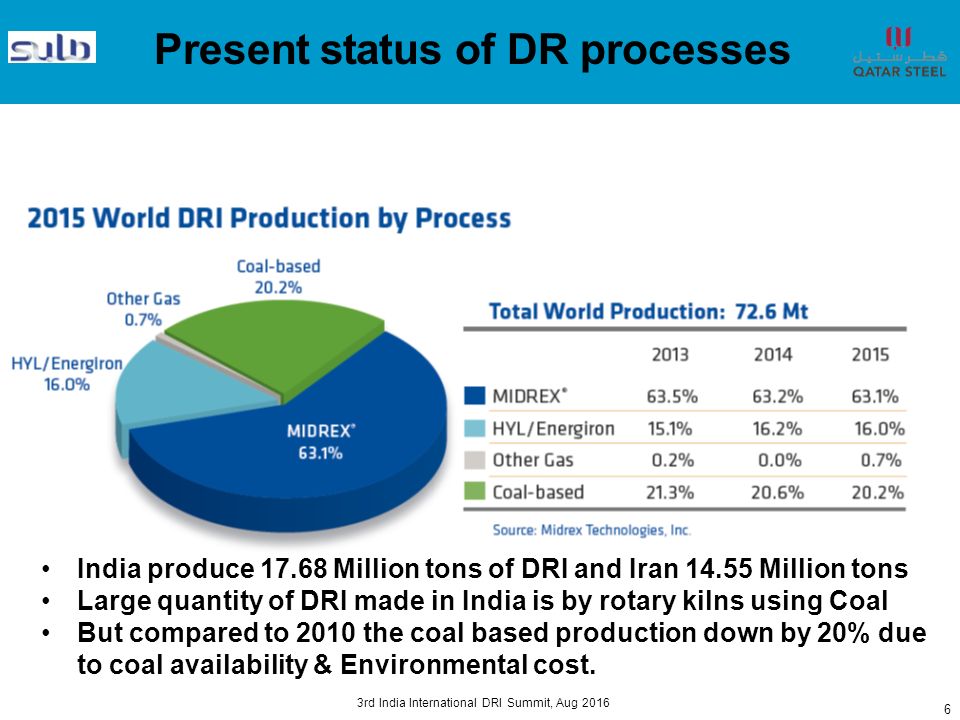Click the MIDREX row label in table

(x=529, y=396)
